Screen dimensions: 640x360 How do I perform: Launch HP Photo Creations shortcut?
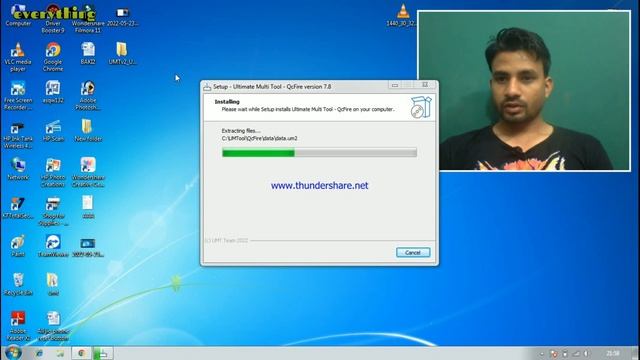click(53, 172)
